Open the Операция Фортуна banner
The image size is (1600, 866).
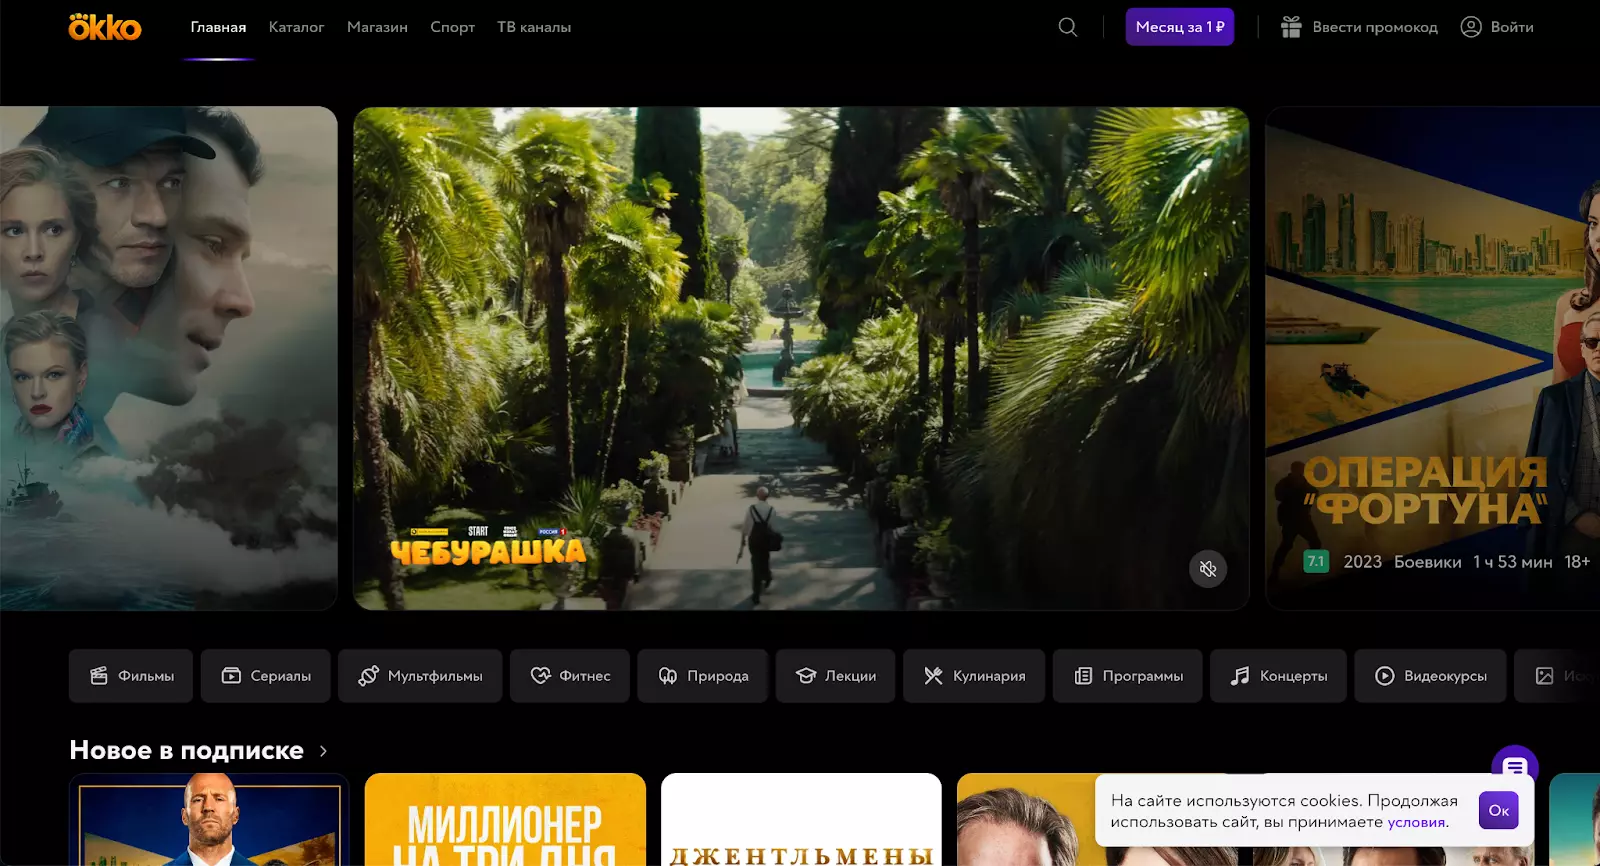[x=1432, y=358]
